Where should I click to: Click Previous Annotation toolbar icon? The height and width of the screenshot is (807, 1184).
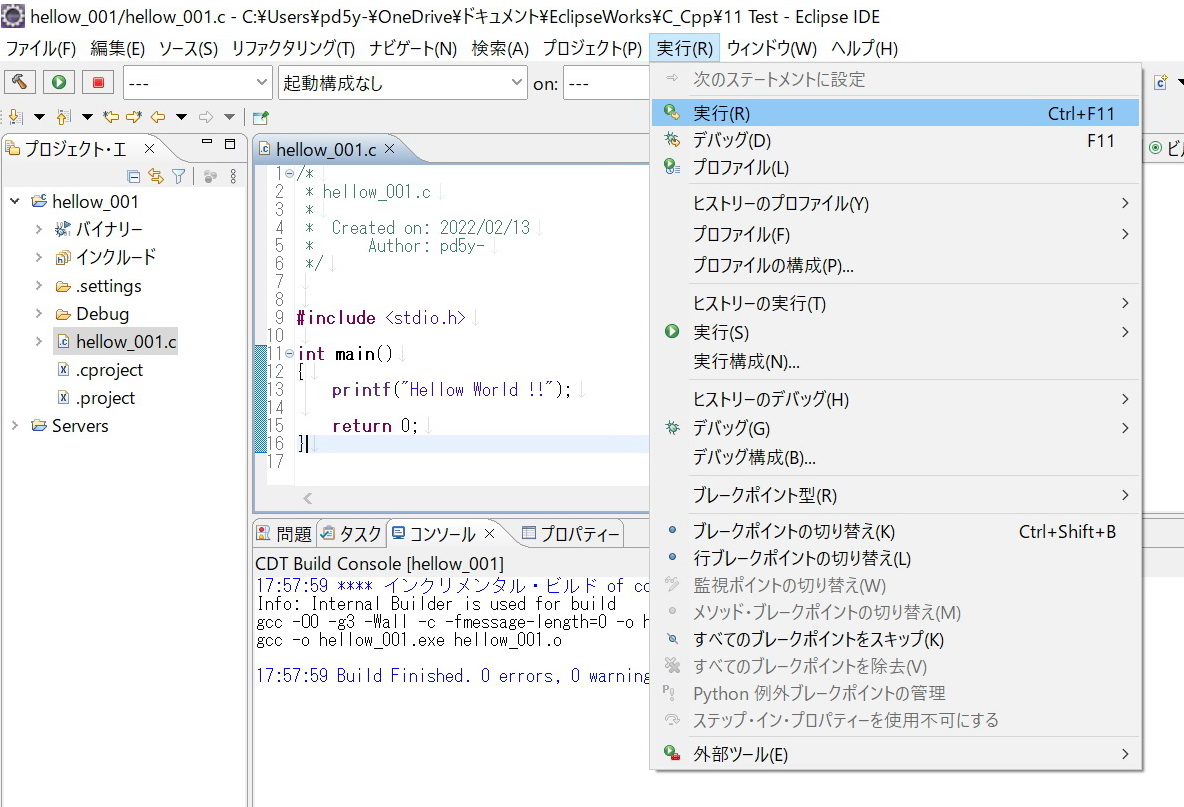[x=64, y=117]
